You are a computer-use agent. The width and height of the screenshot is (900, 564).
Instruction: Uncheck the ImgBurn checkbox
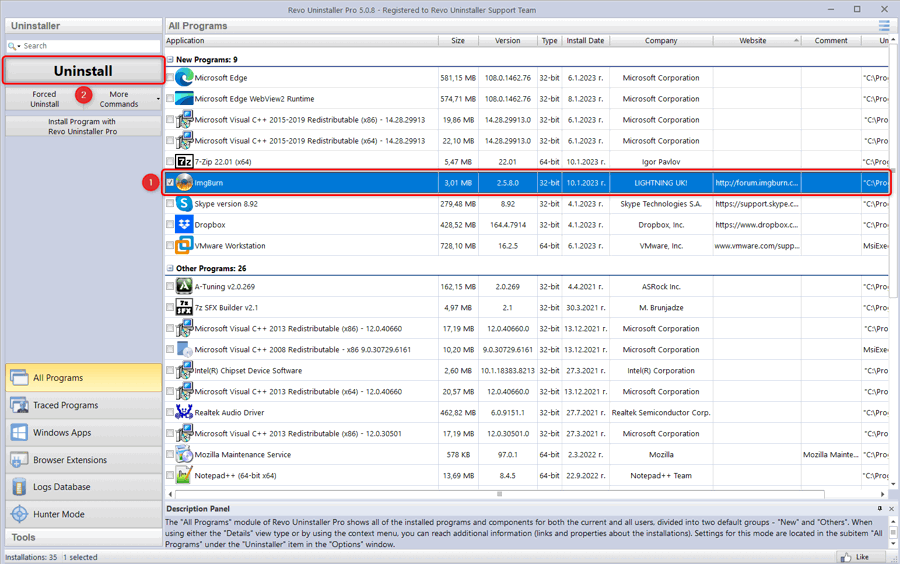click(x=170, y=182)
